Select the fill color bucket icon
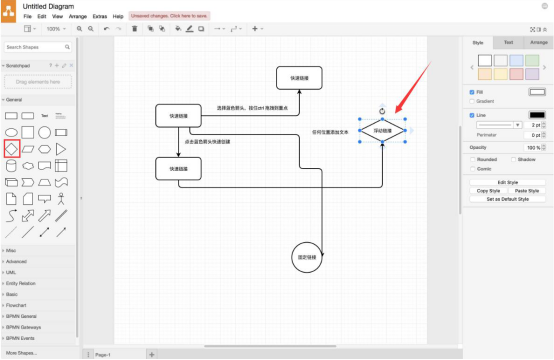Screen dimensions: 554x360 coord(178,29)
